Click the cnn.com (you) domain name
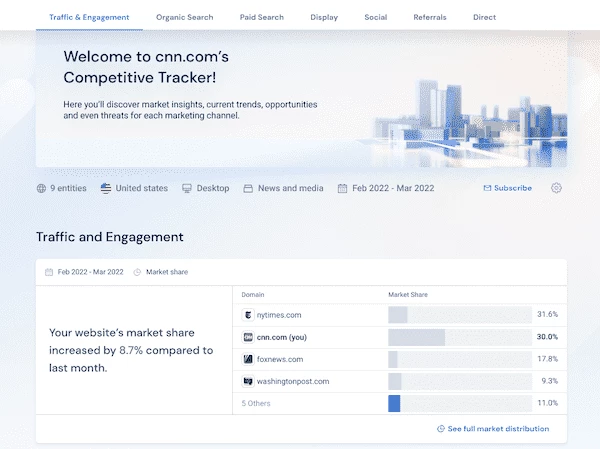 [282, 337]
